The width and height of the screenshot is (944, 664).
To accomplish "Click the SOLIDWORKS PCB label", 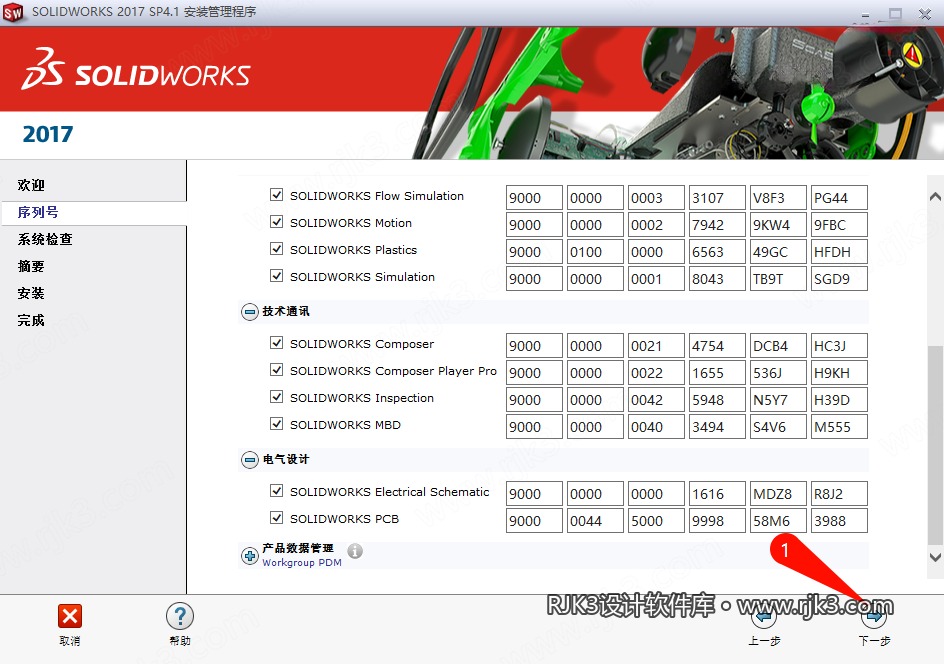I will click(344, 519).
